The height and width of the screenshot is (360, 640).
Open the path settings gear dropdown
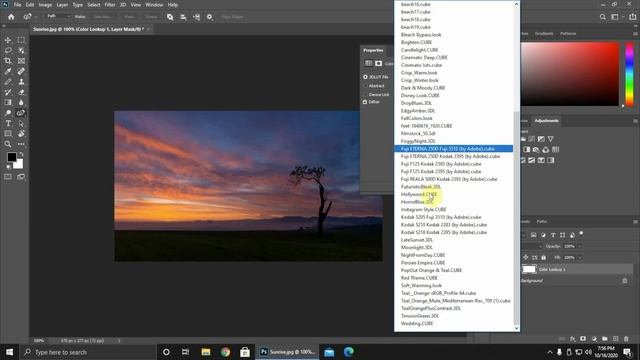click(x=210, y=17)
